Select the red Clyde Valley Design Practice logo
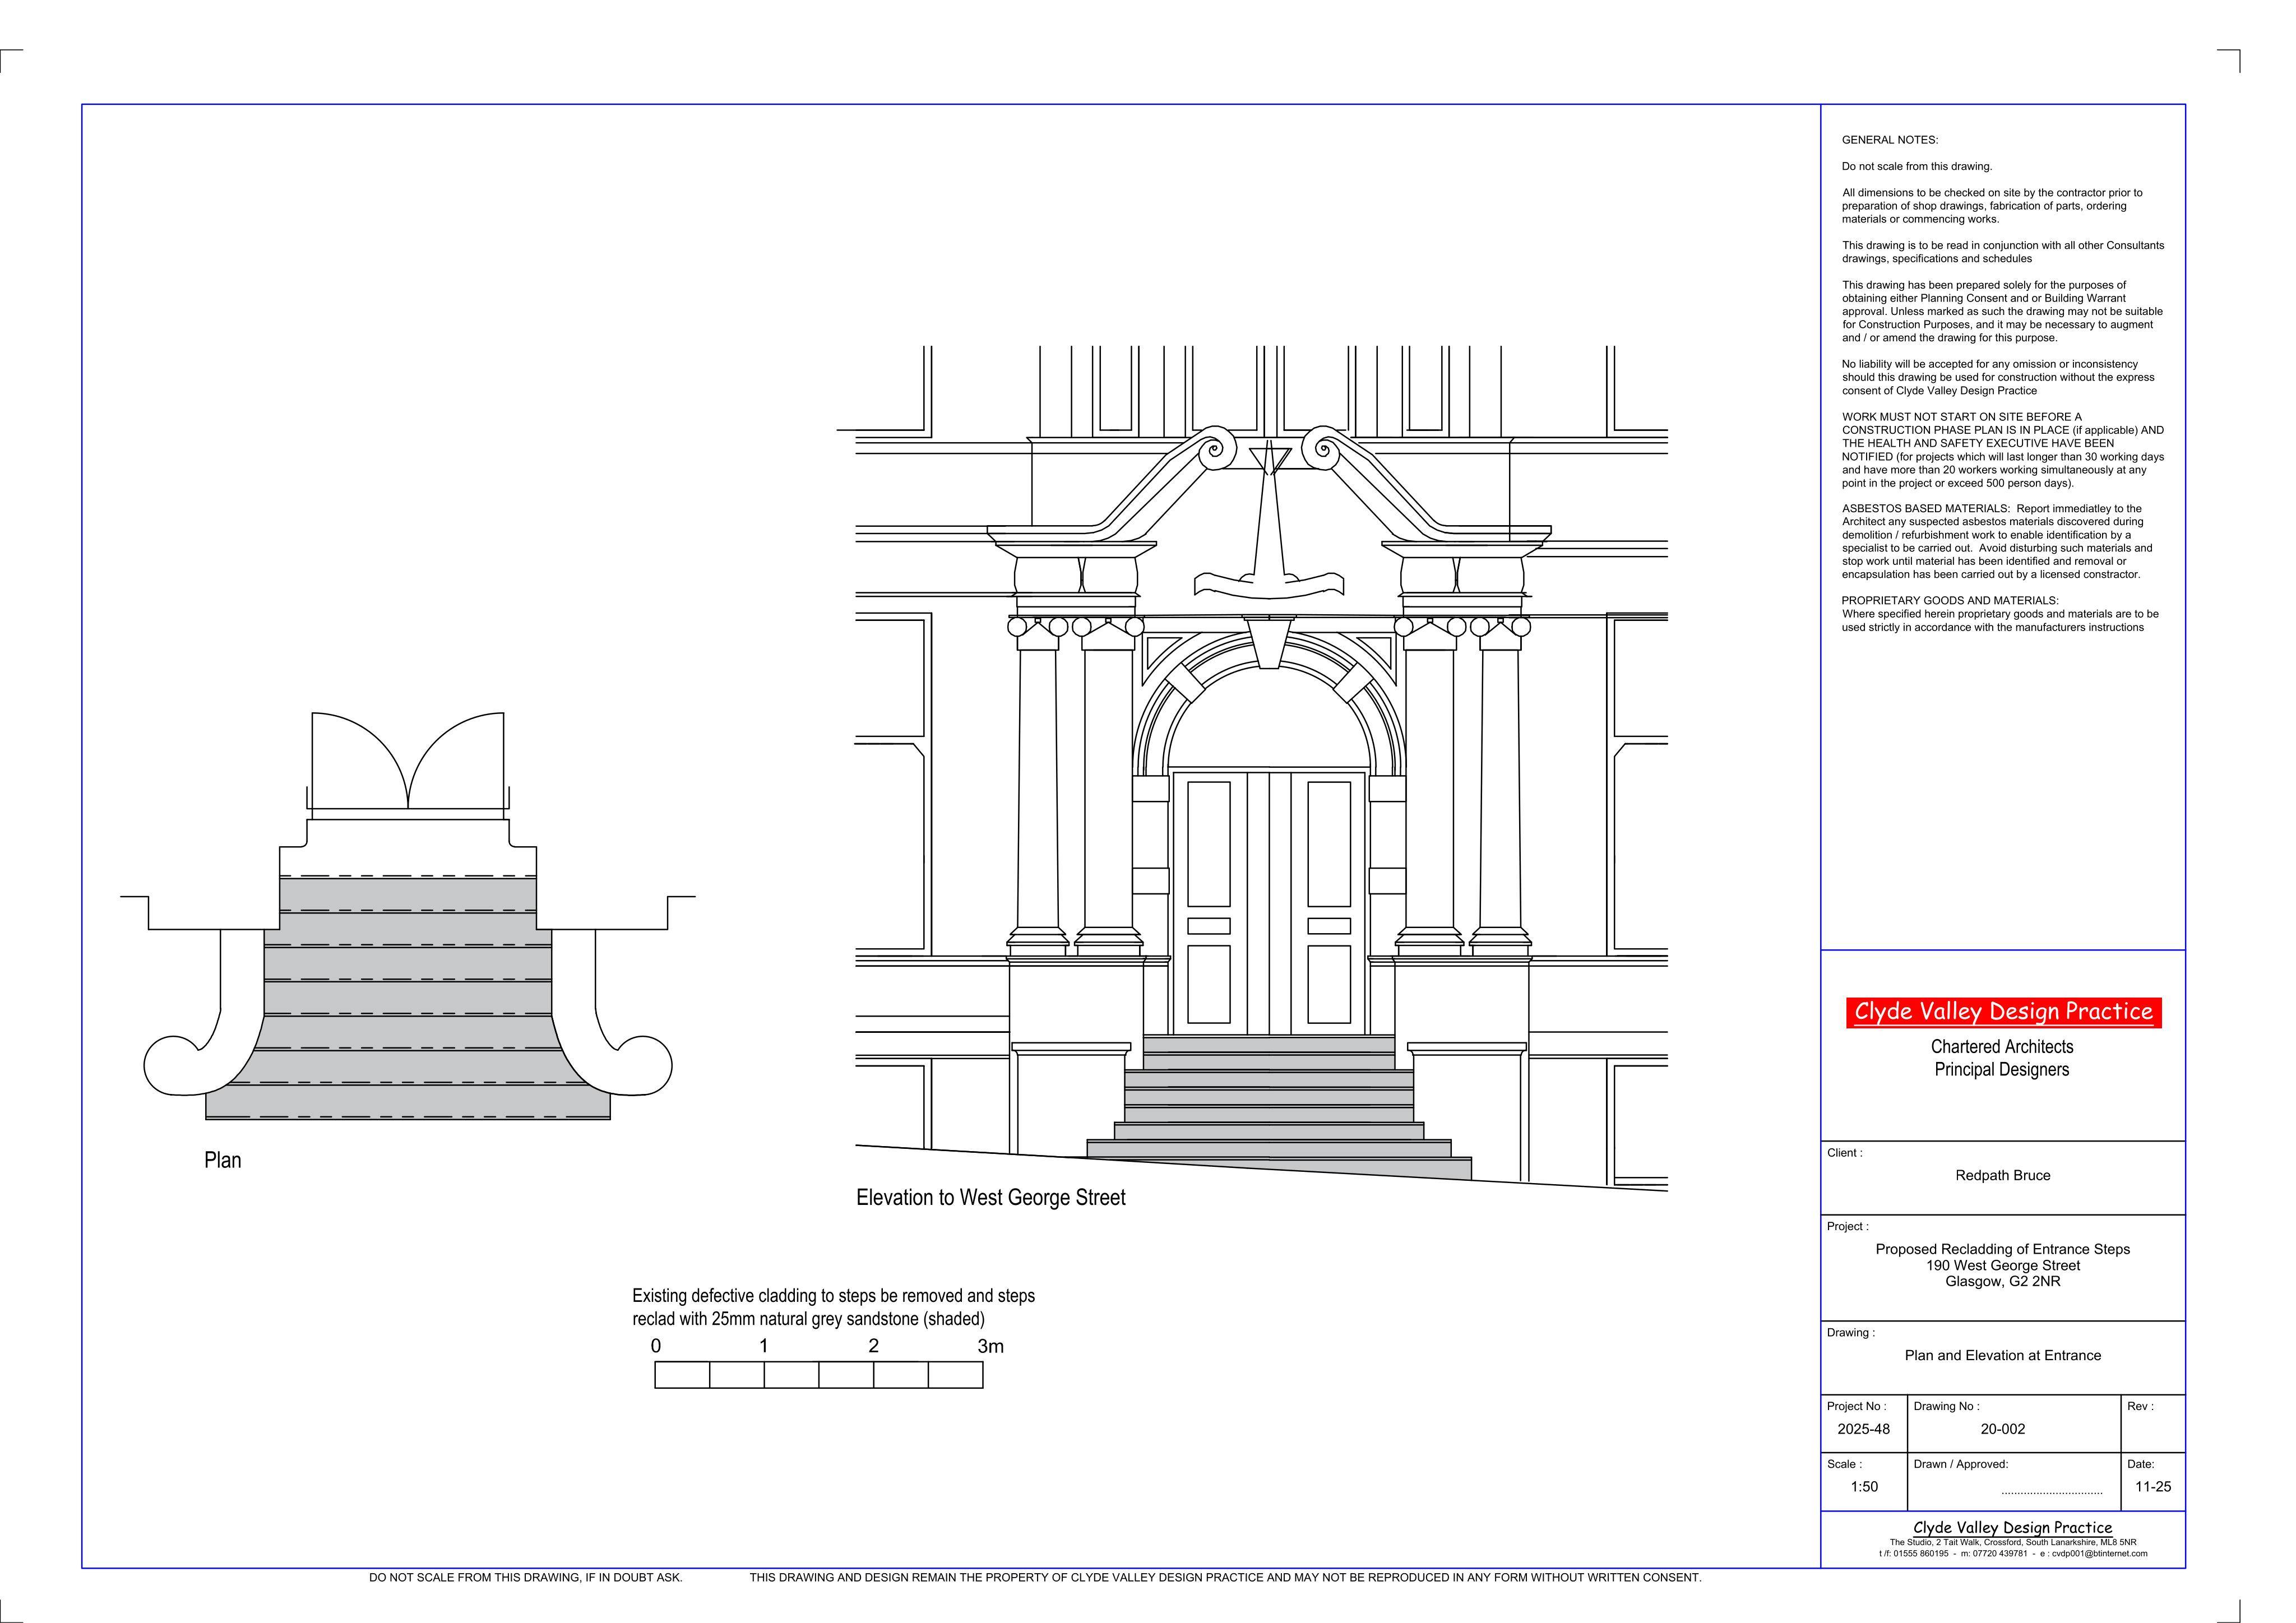The image size is (2296, 1623). click(2003, 1012)
